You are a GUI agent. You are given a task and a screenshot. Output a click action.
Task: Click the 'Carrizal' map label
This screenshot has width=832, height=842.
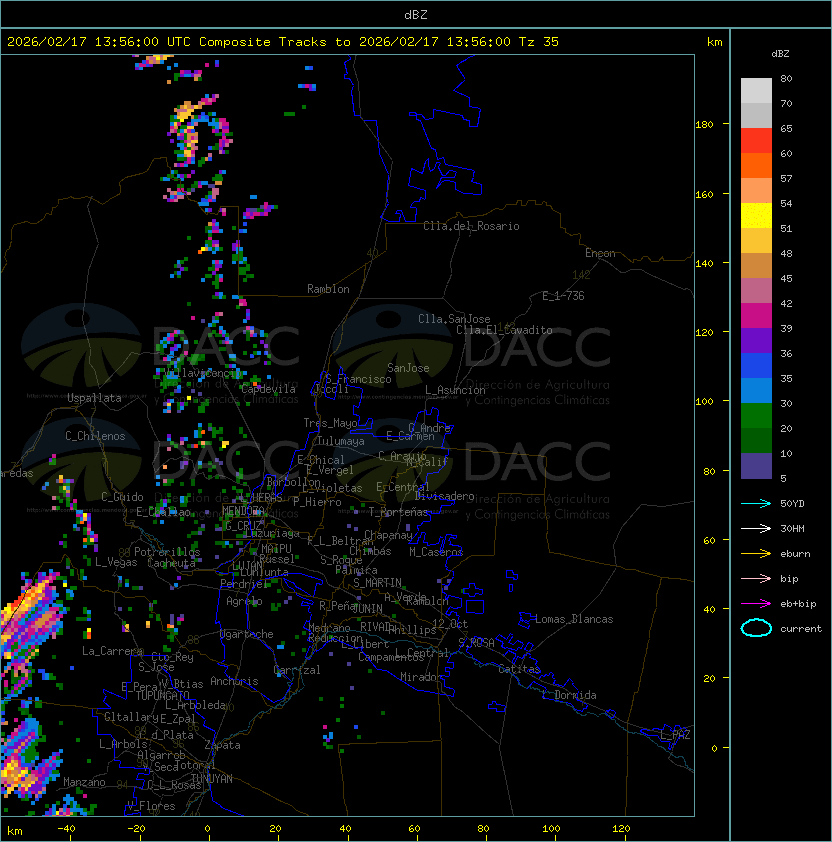(x=297, y=670)
